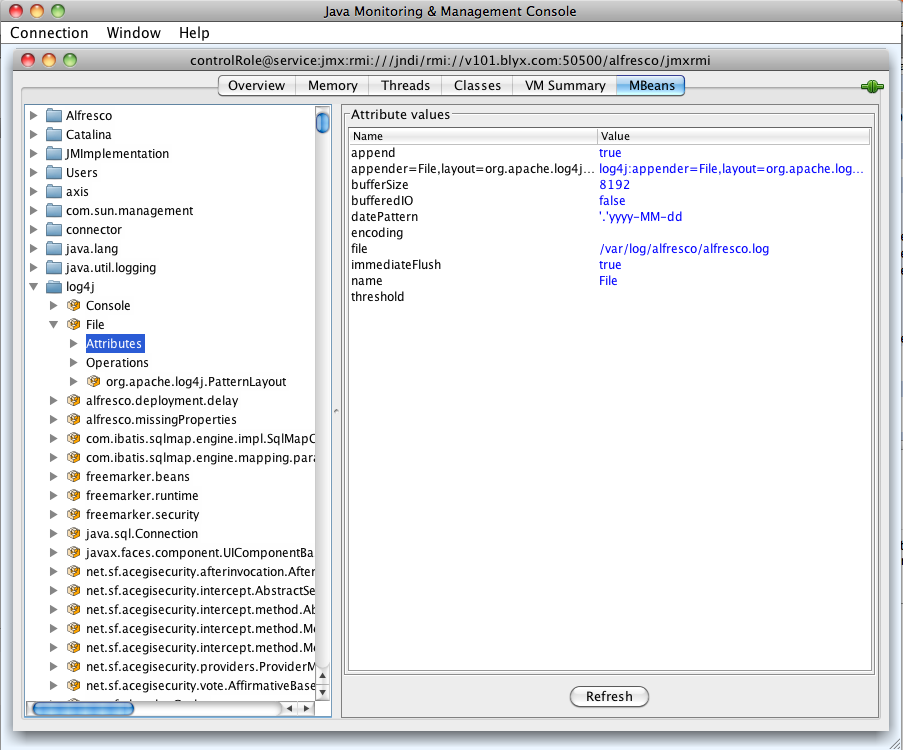903x750 pixels.
Task: Click the net.sf.acegisecurity.providers MBean icon
Action: 73,666
